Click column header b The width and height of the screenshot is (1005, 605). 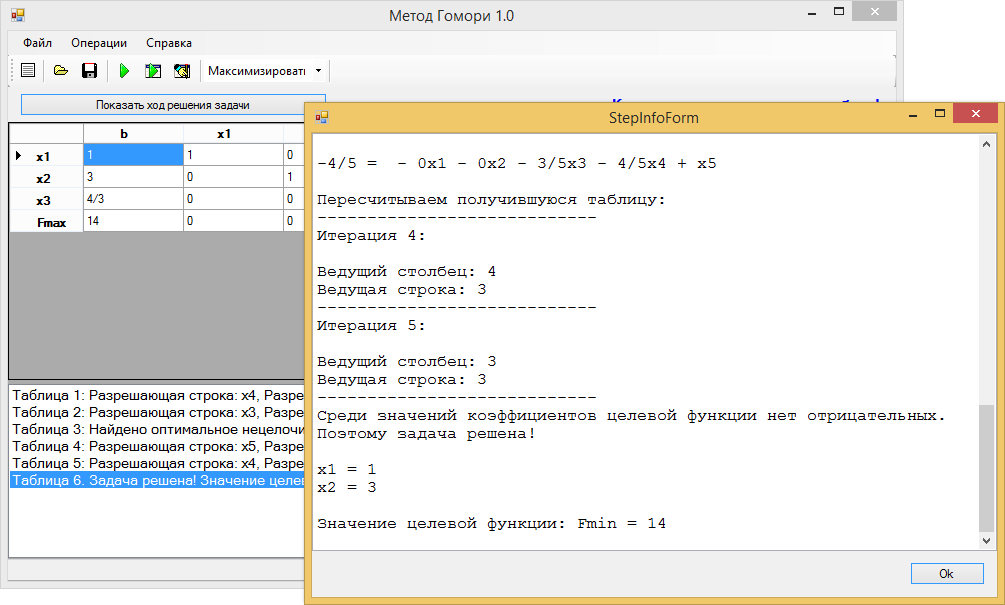[133, 133]
